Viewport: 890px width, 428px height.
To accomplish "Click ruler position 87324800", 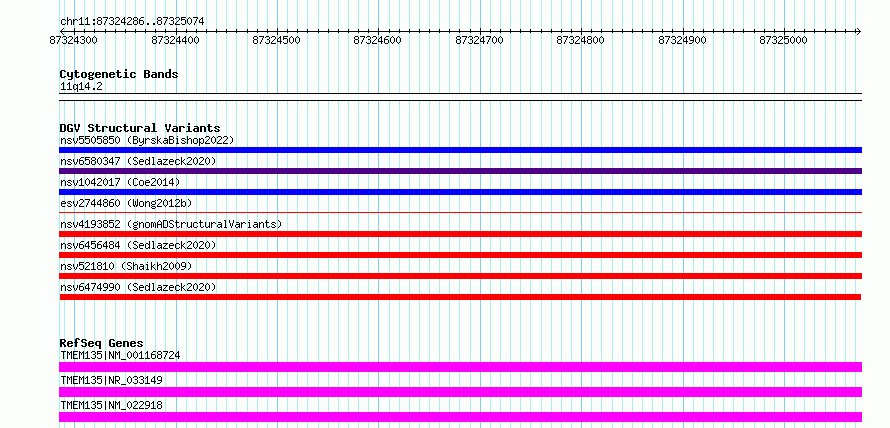I will point(581,40).
